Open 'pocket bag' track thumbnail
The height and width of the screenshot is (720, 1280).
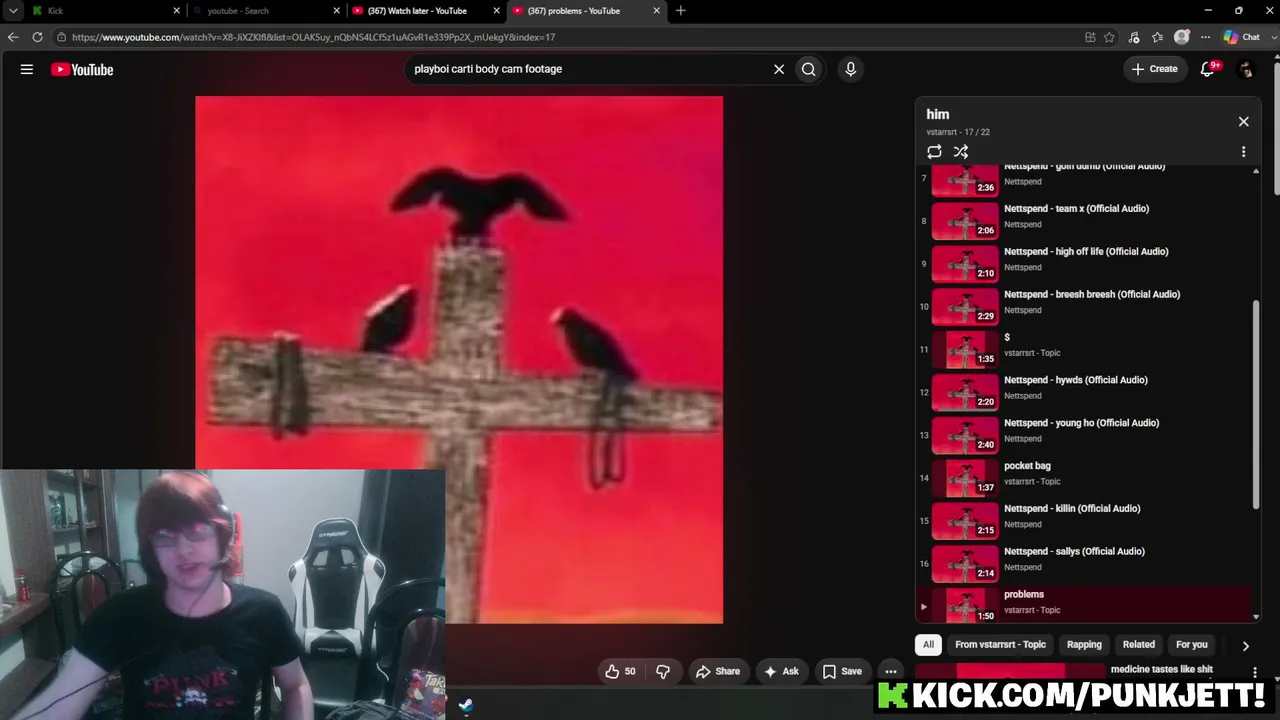click(x=965, y=478)
